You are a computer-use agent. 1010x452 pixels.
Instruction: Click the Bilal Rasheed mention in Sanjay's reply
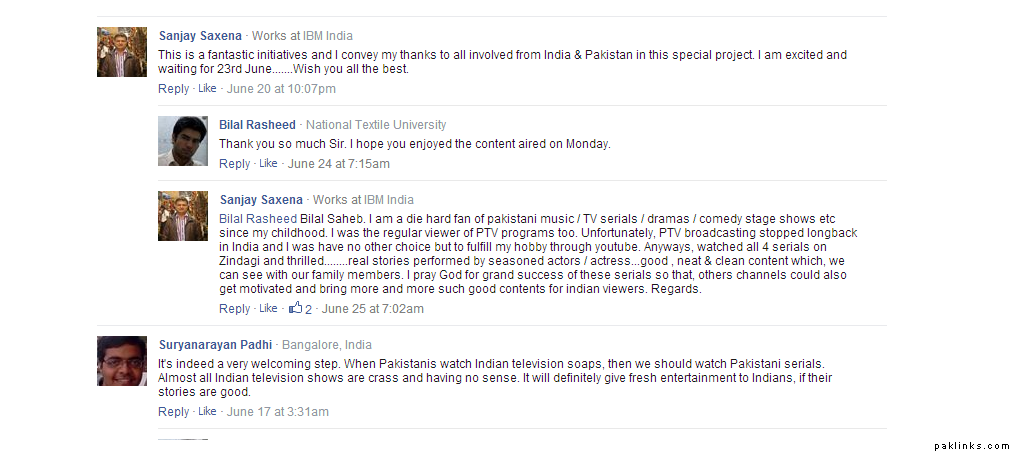pos(258,219)
